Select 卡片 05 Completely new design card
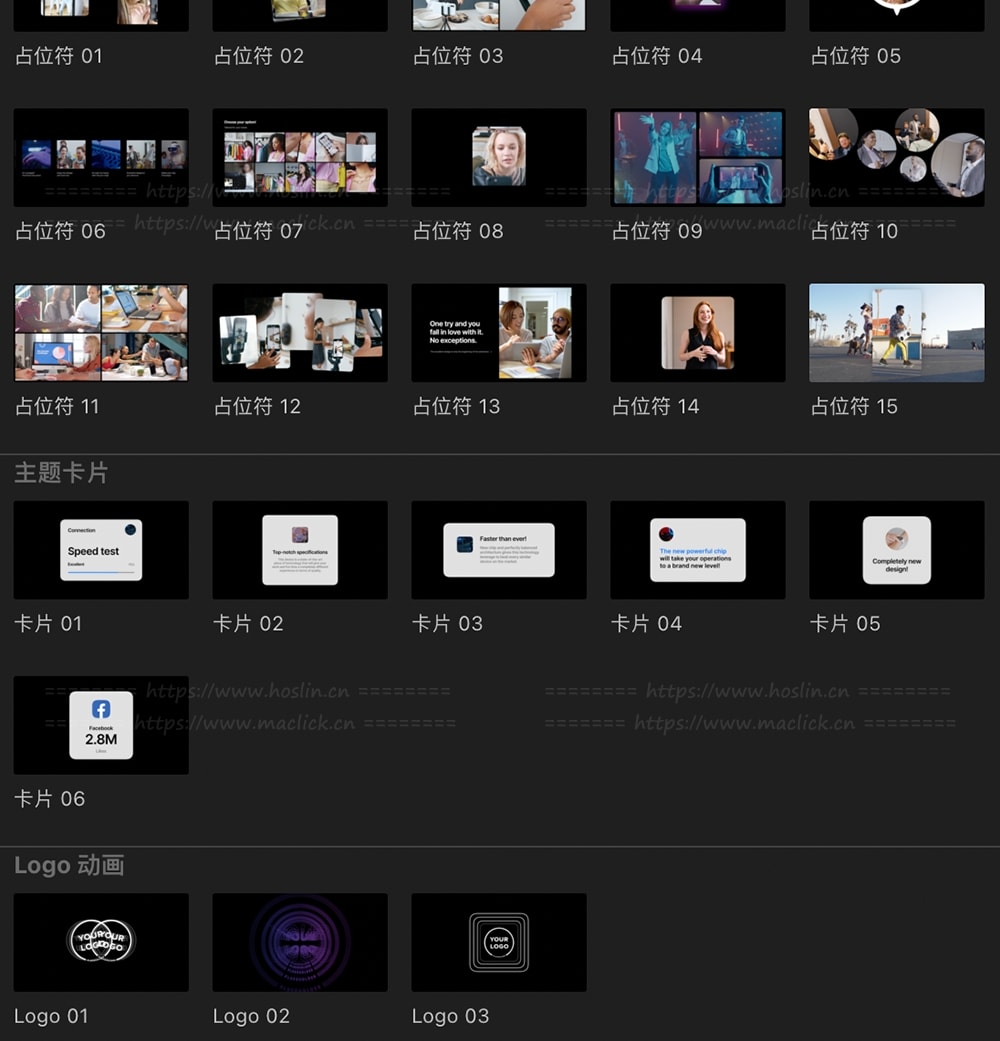The width and height of the screenshot is (1000, 1041). tap(897, 550)
